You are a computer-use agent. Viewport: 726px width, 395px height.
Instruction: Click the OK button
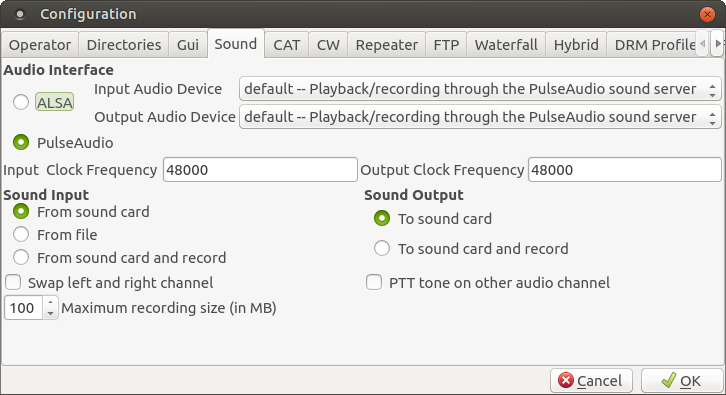coord(682,381)
